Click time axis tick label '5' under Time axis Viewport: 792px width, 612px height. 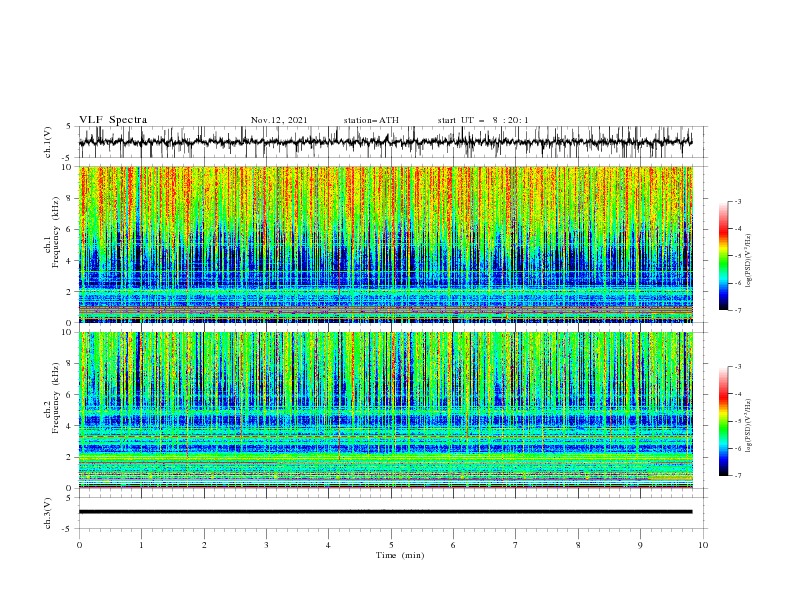pos(391,545)
